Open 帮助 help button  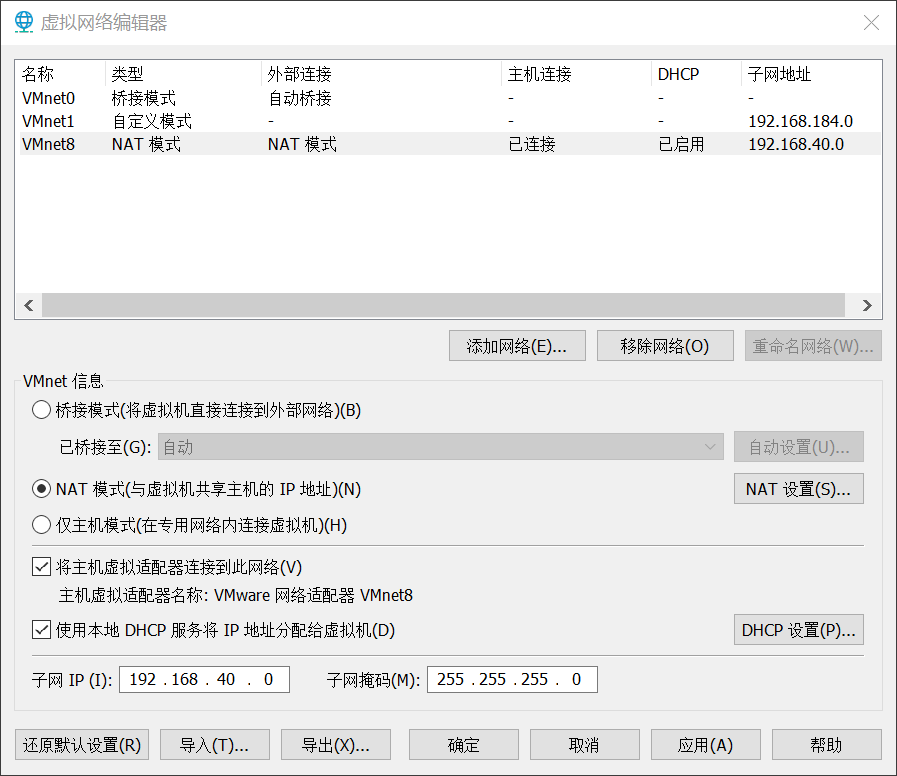tap(827, 745)
